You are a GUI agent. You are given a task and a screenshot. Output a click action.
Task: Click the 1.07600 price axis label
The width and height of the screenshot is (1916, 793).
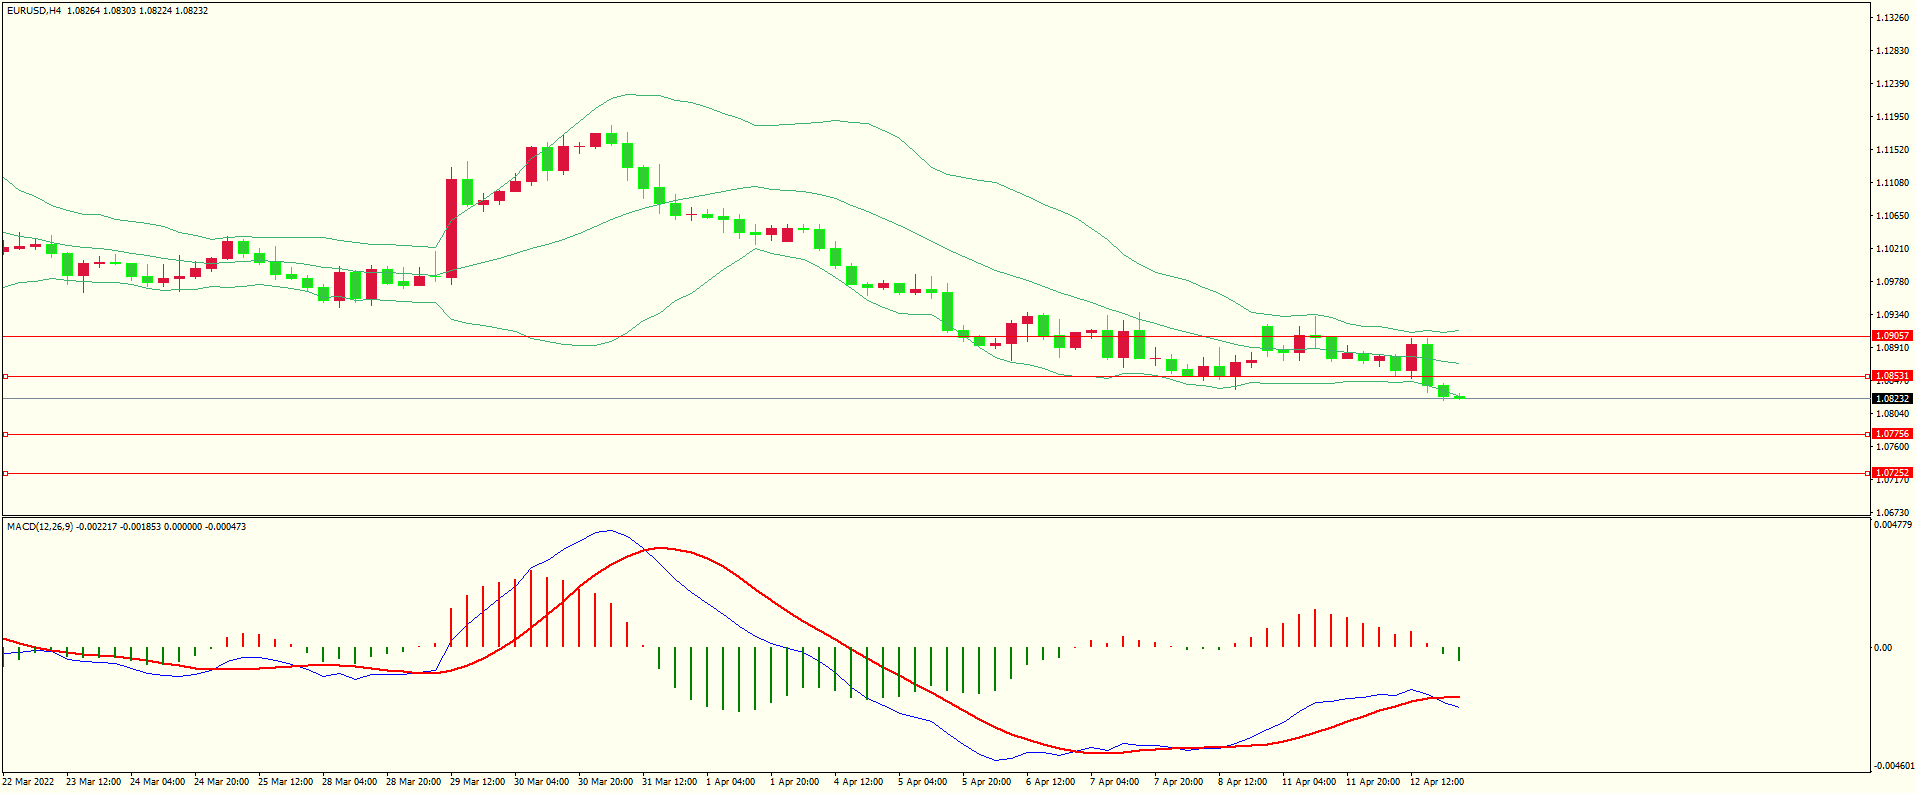1893,447
